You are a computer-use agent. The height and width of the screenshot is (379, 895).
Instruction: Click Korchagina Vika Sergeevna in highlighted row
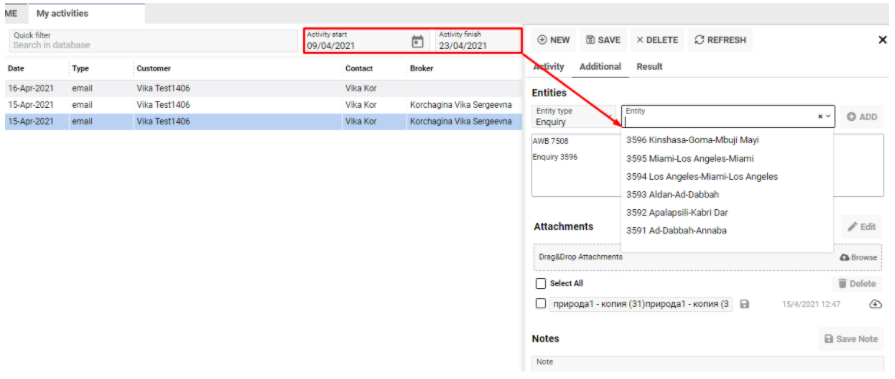[x=461, y=122]
